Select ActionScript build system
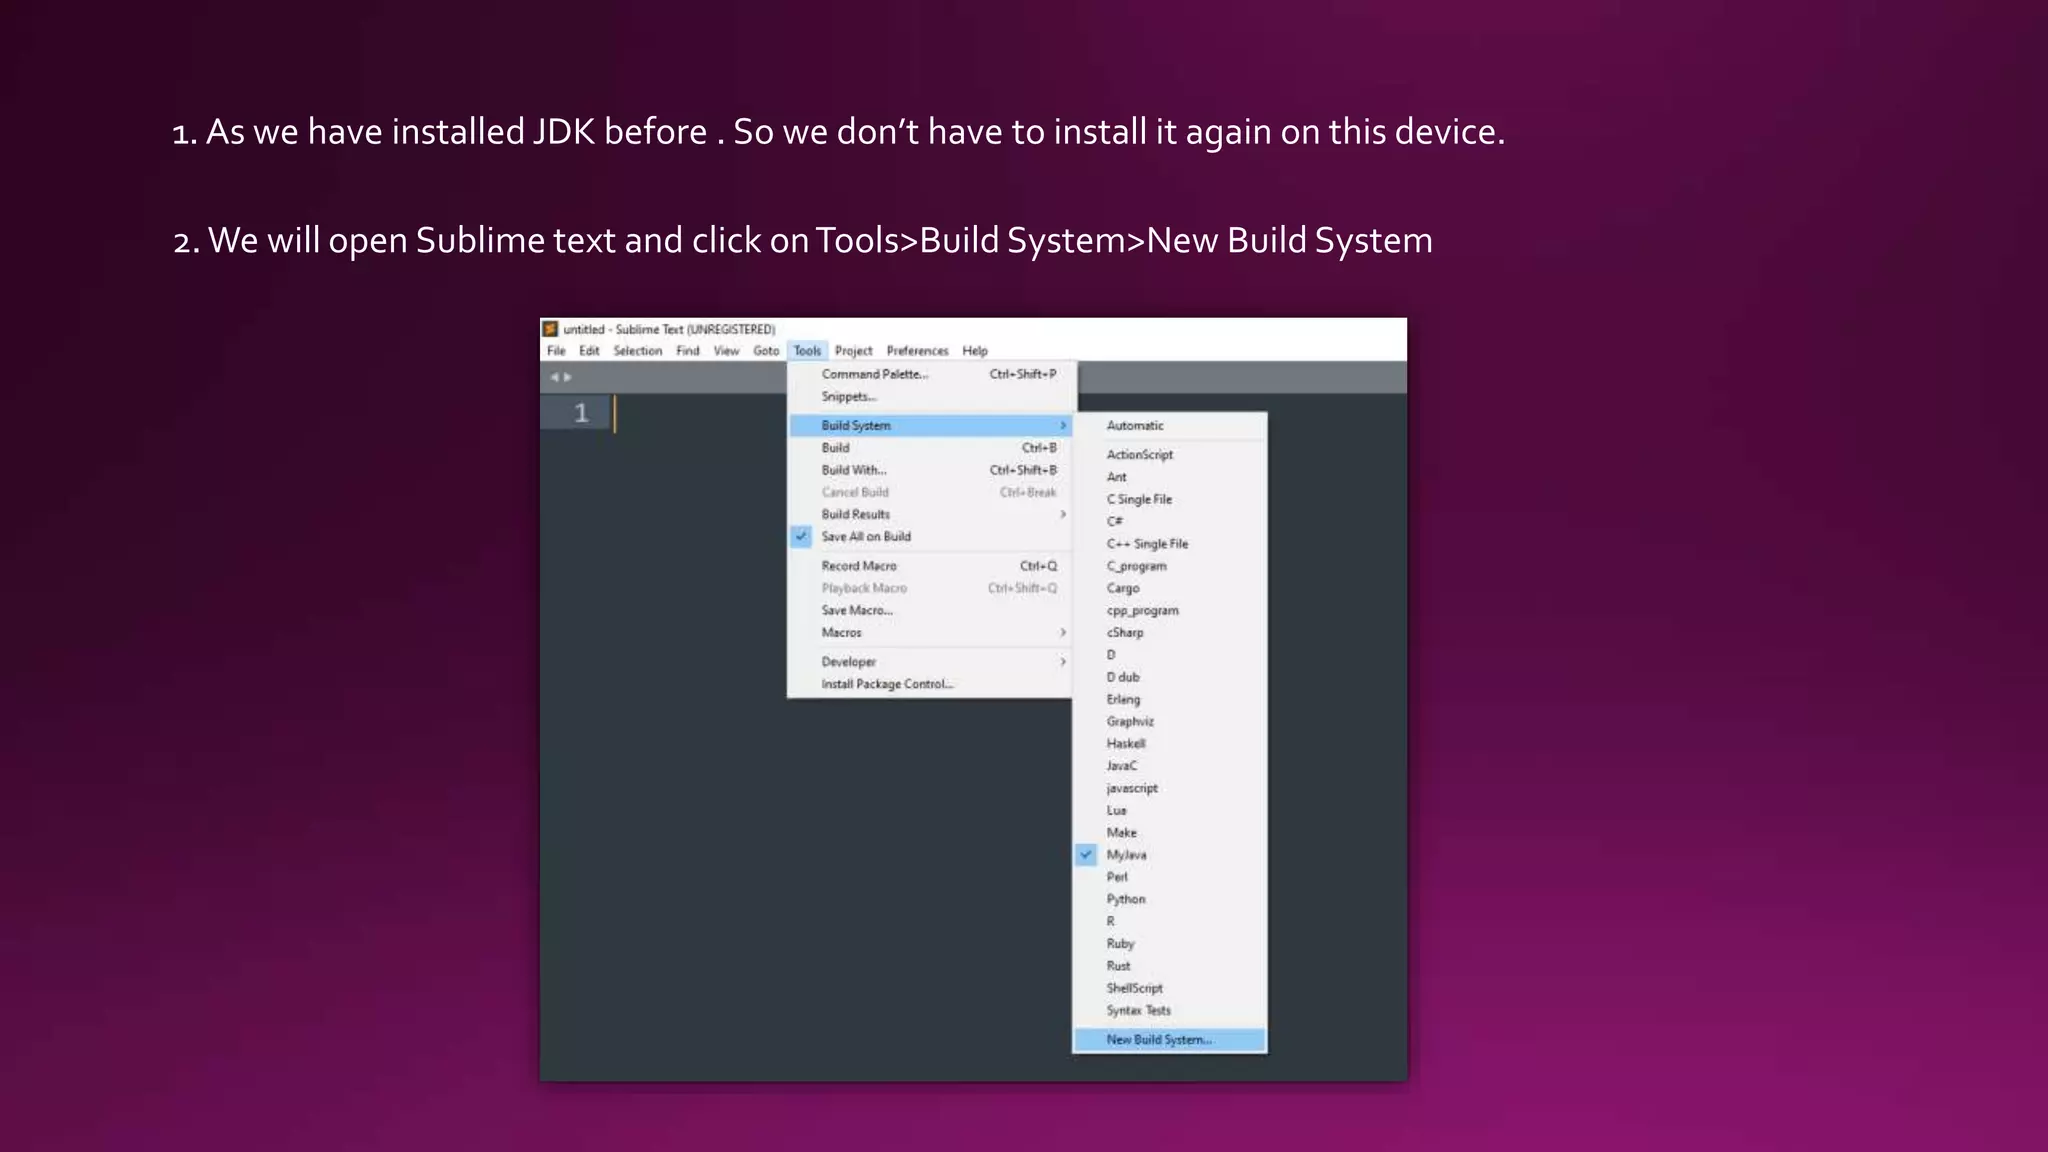 (1170, 454)
